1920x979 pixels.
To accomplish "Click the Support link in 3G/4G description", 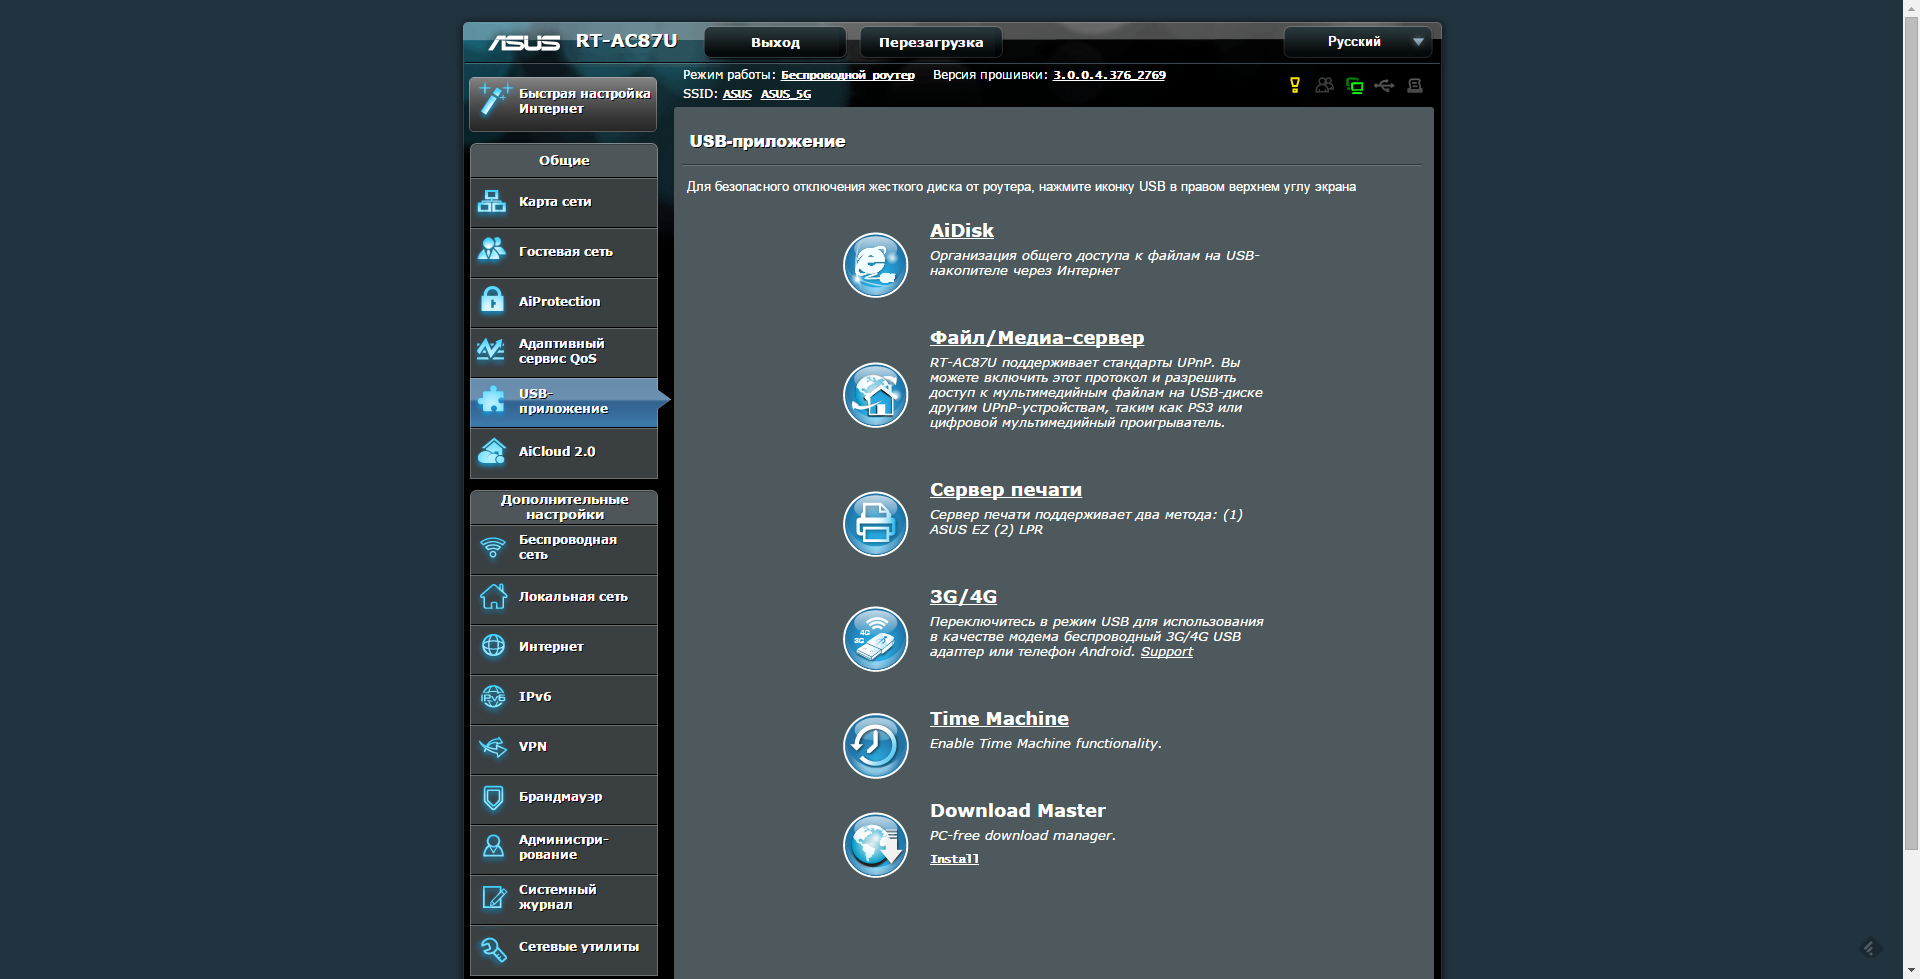I will 1167,652.
